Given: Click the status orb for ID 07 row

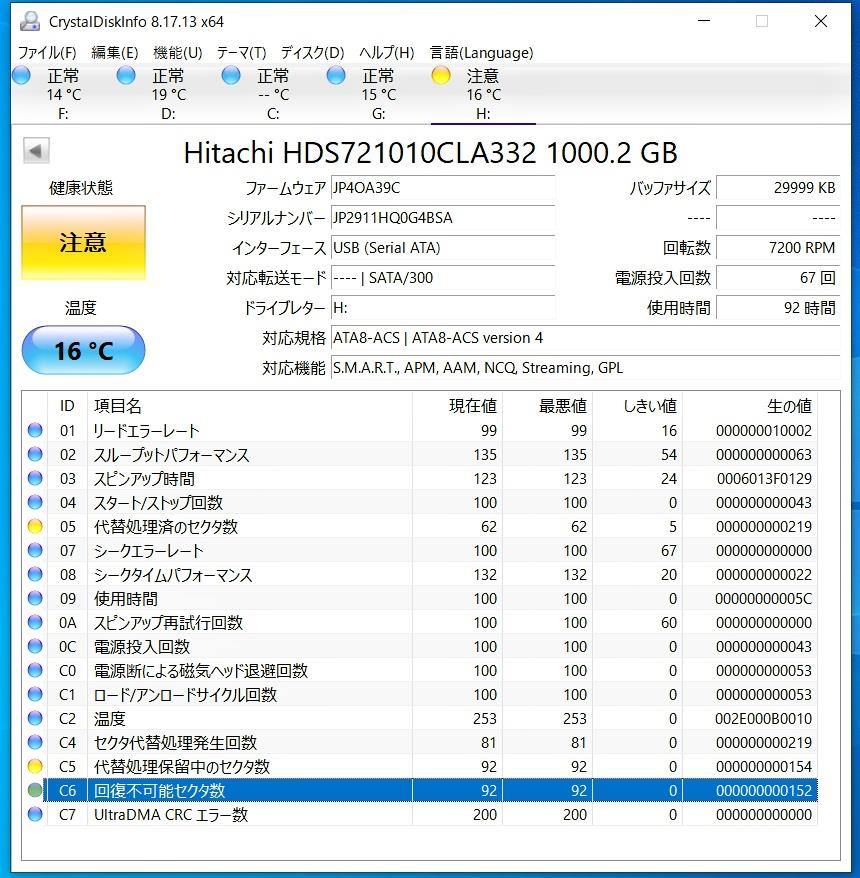Looking at the screenshot, I should (x=35, y=550).
